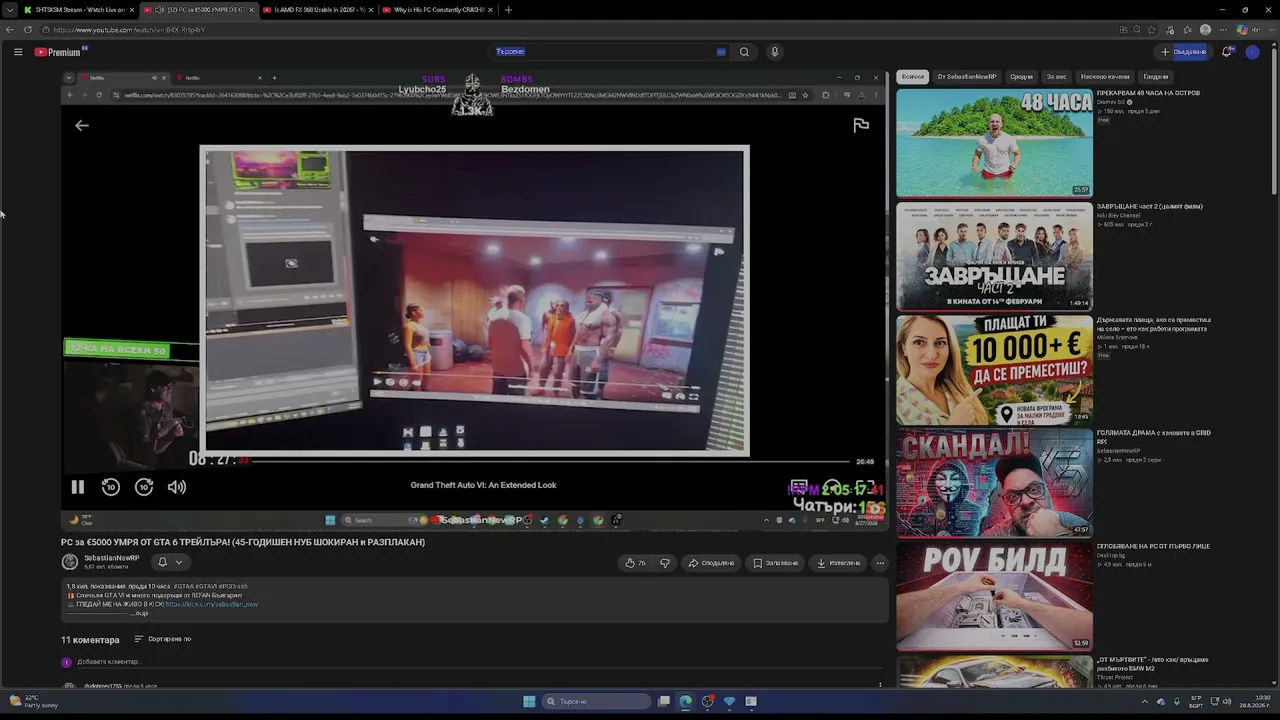Open the ЗАВРЪЩАНЕ част 2 video thumbnail
The image size is (1280, 720).
click(x=994, y=256)
